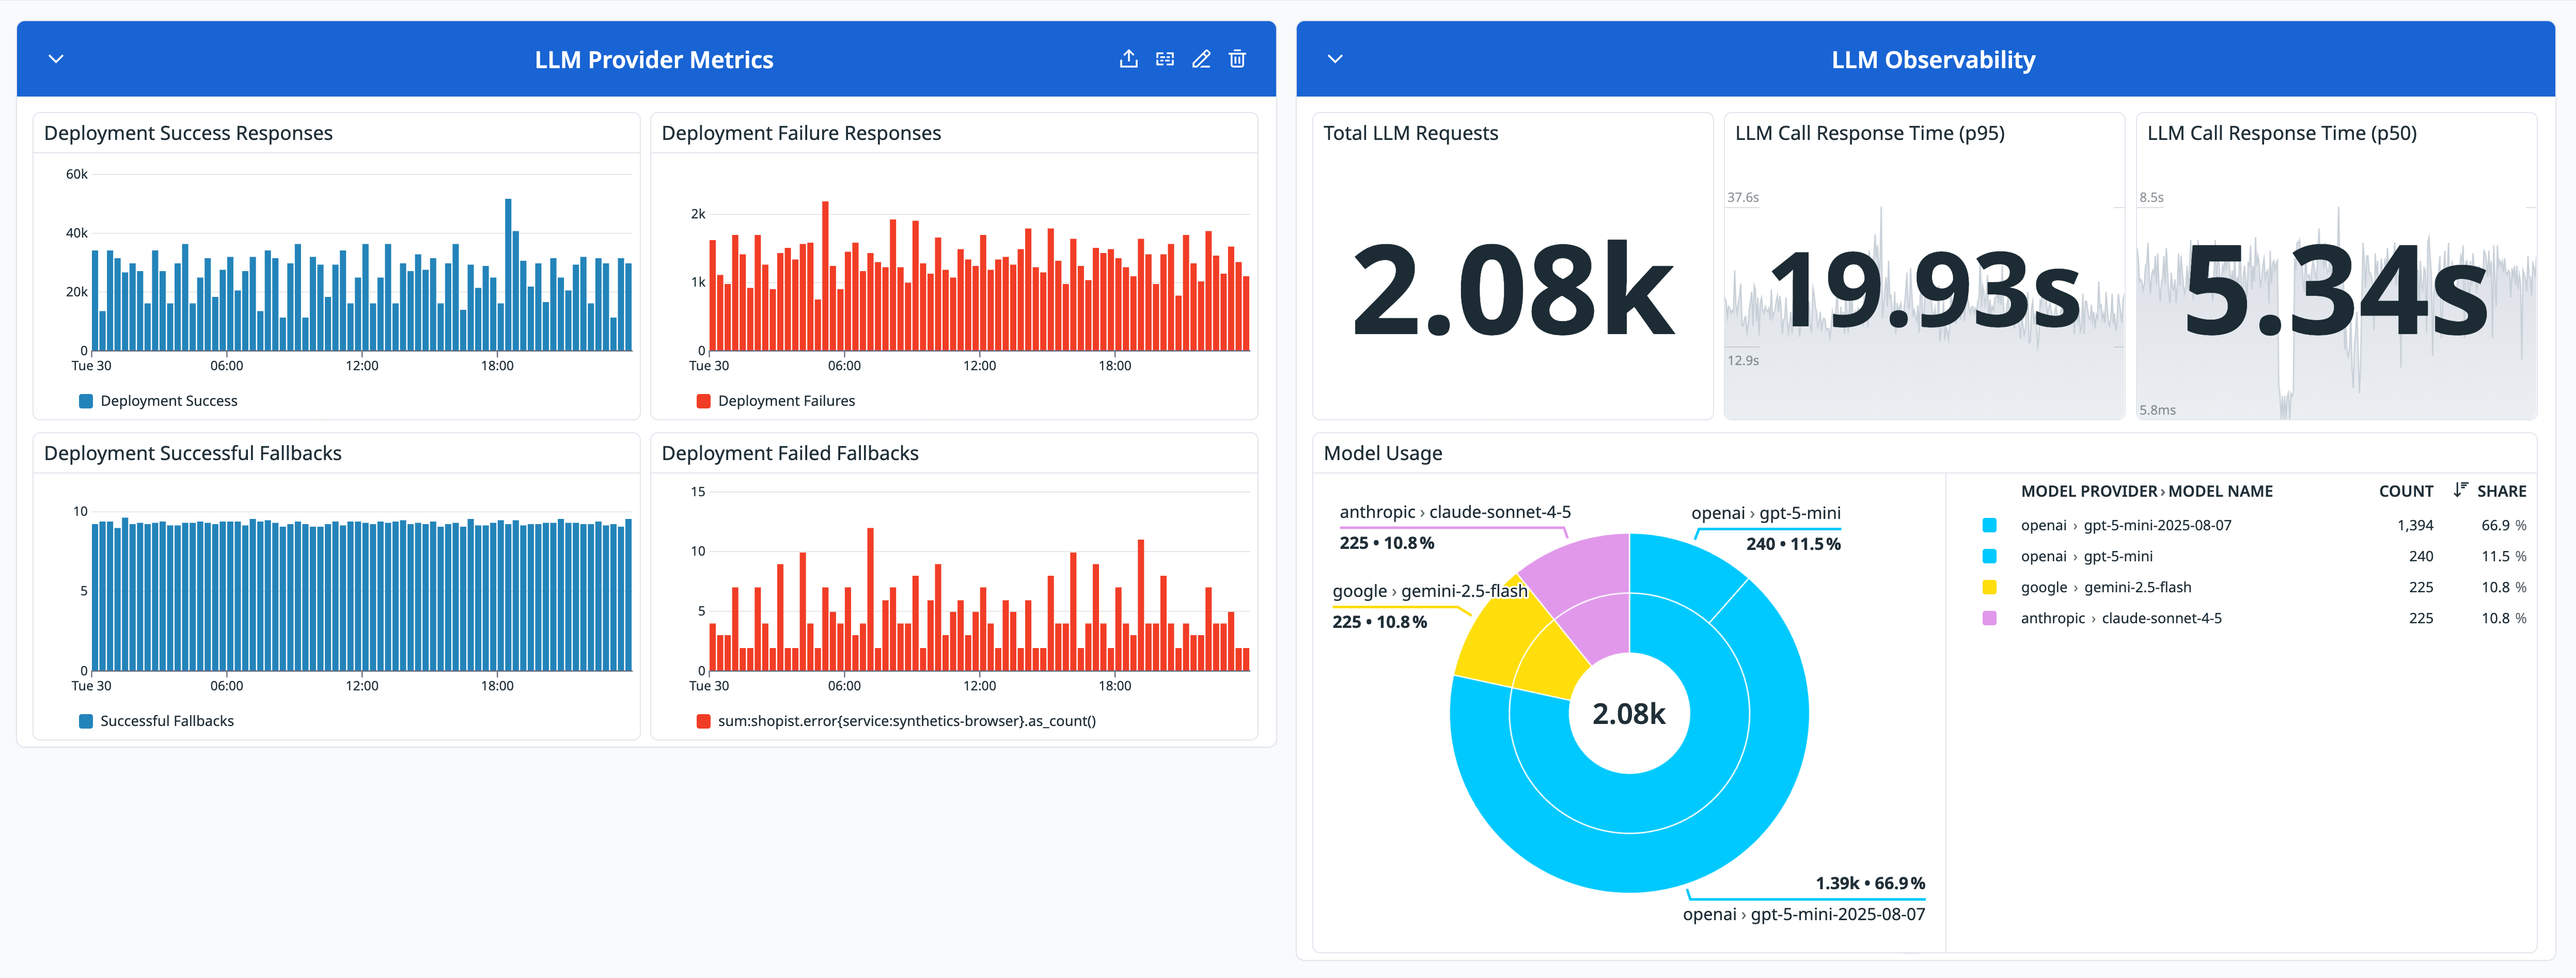This screenshot has width=2576, height=978.
Task: Click the Deployment Success legend label
Action: [x=168, y=401]
